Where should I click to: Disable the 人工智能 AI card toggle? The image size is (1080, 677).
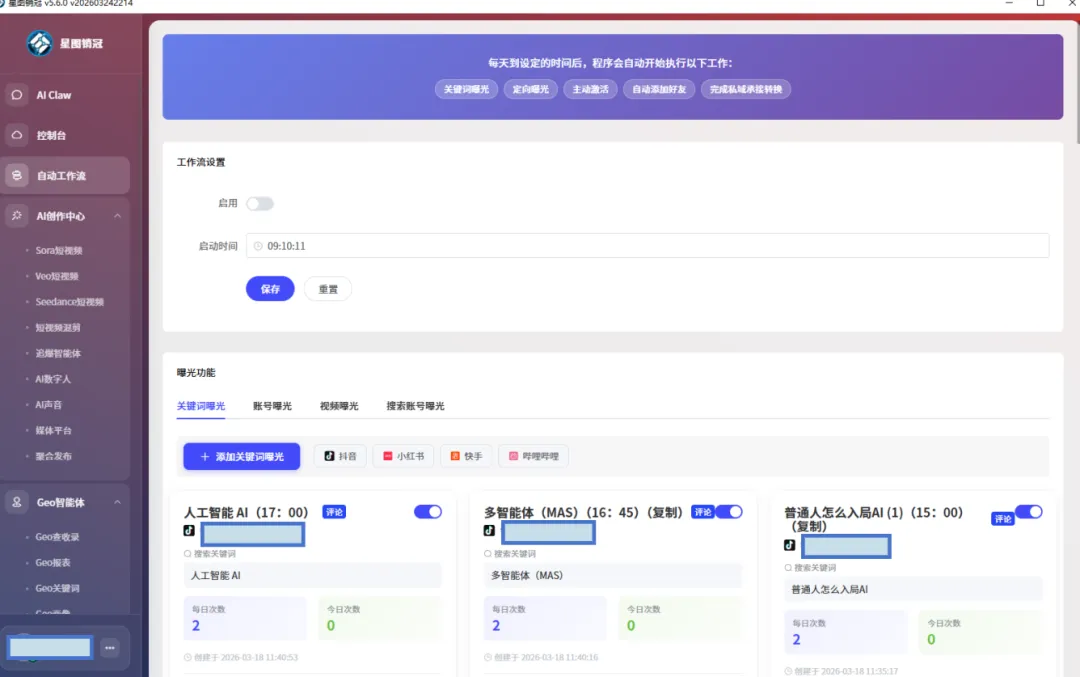coord(427,511)
